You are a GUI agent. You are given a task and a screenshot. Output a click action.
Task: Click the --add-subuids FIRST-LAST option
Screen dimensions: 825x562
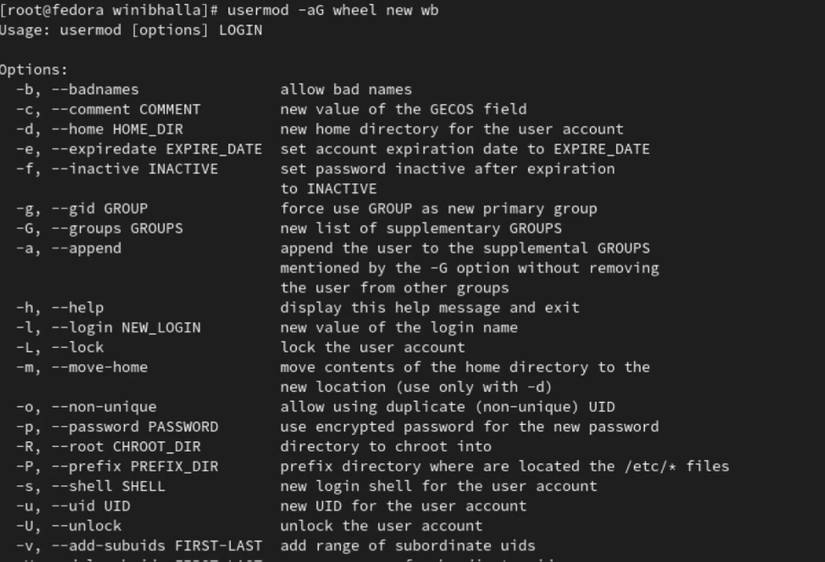[x=139, y=545]
